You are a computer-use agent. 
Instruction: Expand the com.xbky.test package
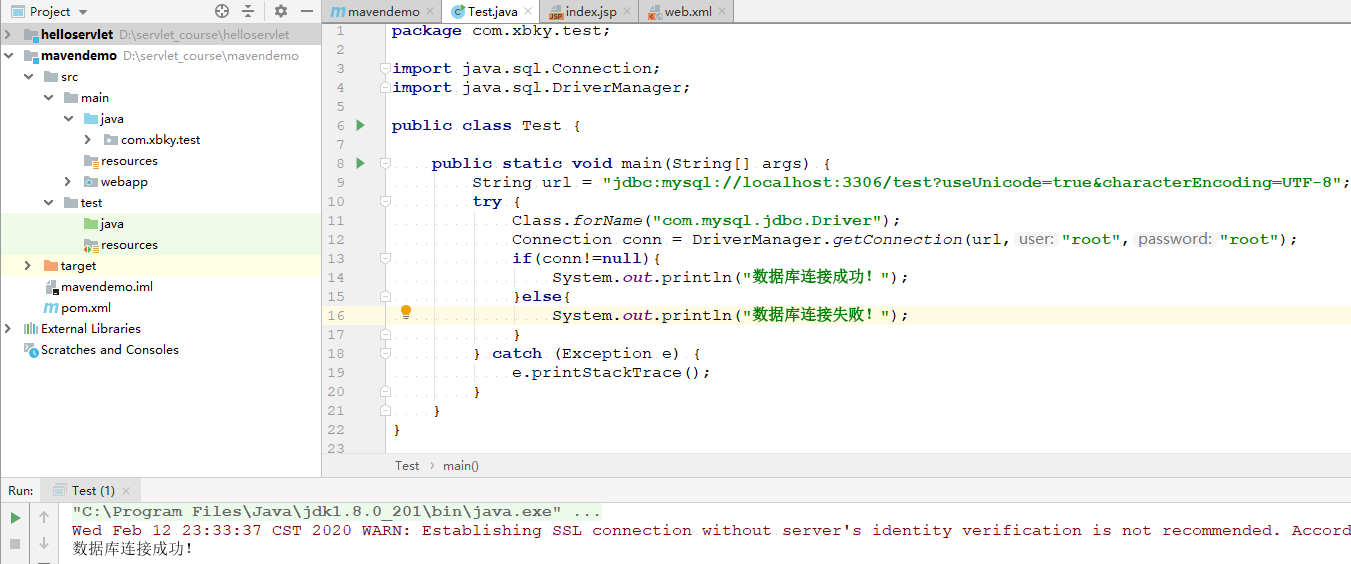click(88, 140)
